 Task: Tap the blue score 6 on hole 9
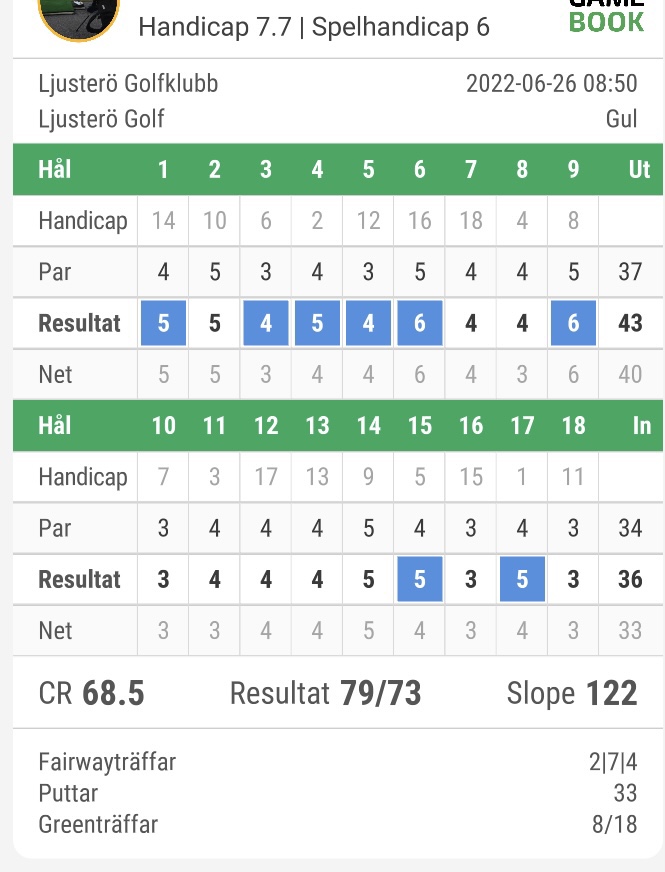(573, 323)
